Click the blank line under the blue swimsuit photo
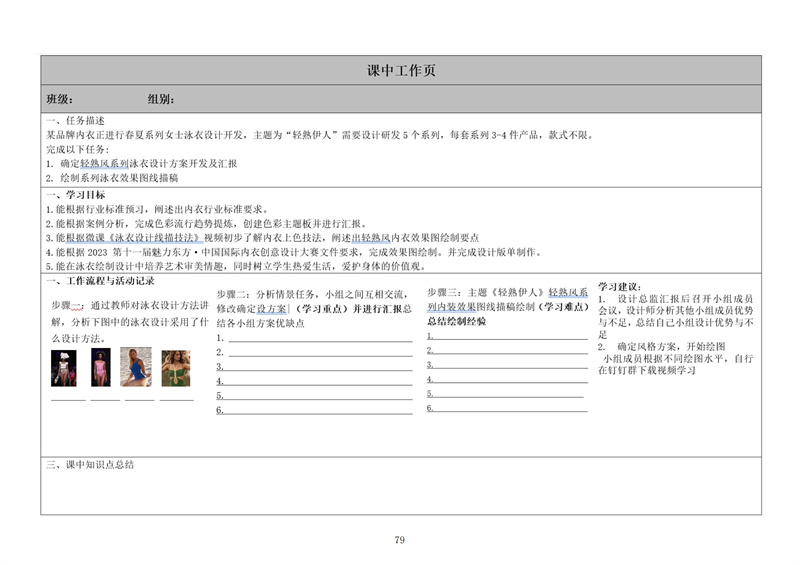The width and height of the screenshot is (800, 565). (x=139, y=400)
